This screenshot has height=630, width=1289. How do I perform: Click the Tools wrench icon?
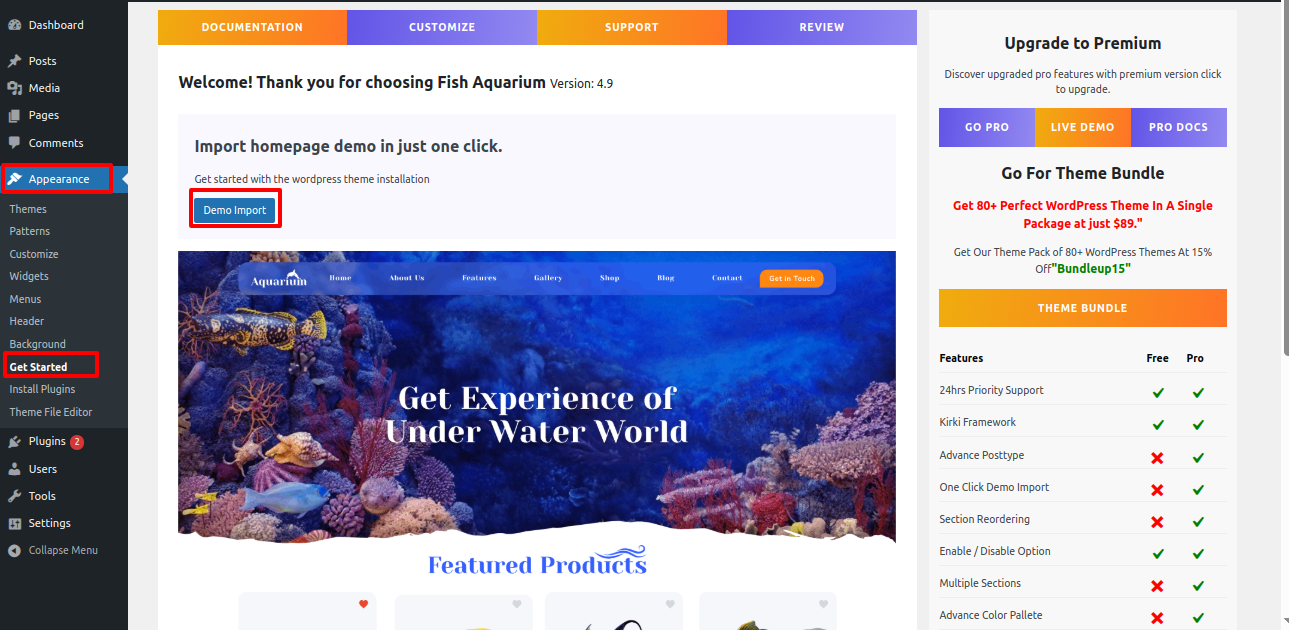pyautogui.click(x=14, y=496)
